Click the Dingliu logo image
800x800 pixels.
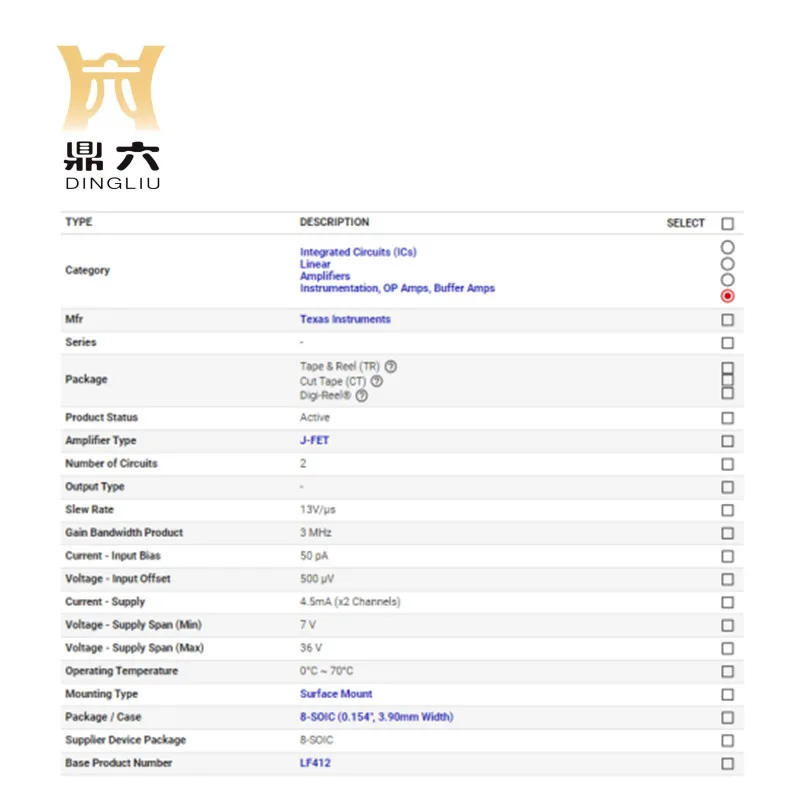(112, 117)
